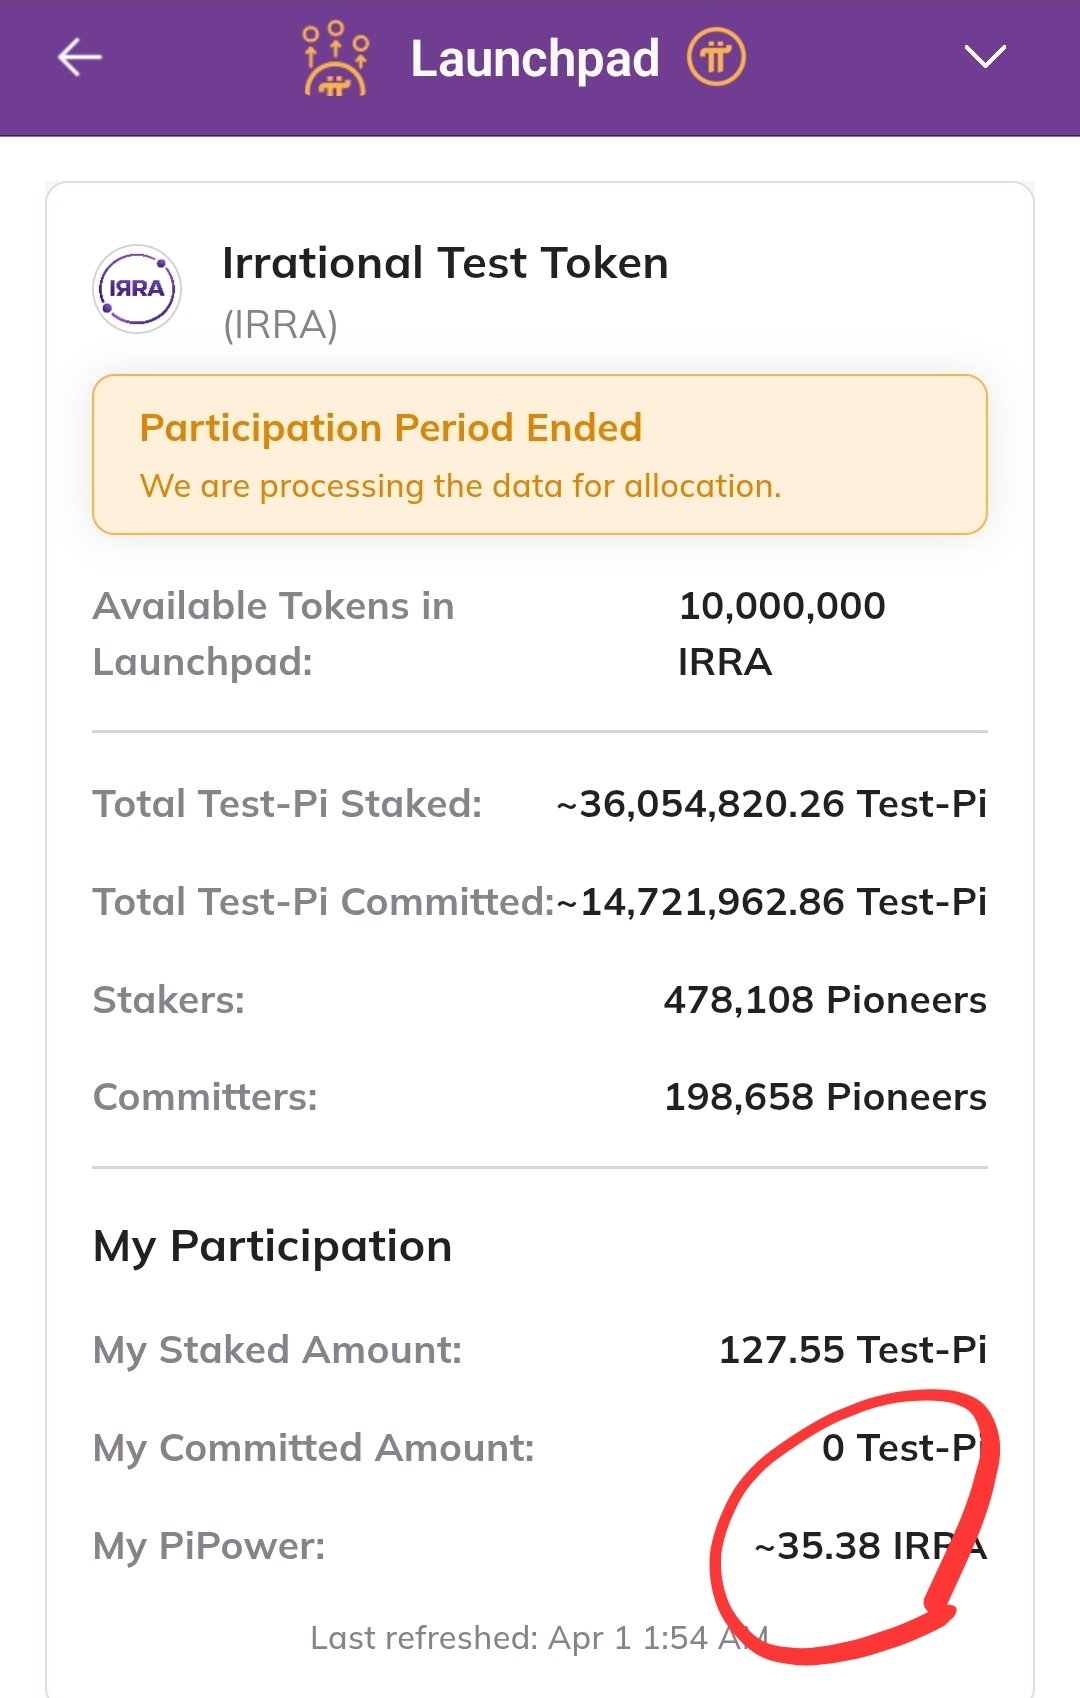Select the 478,108 Pioneers stakers count
Viewport: 1080px width, 1698px height.
pos(825,1000)
